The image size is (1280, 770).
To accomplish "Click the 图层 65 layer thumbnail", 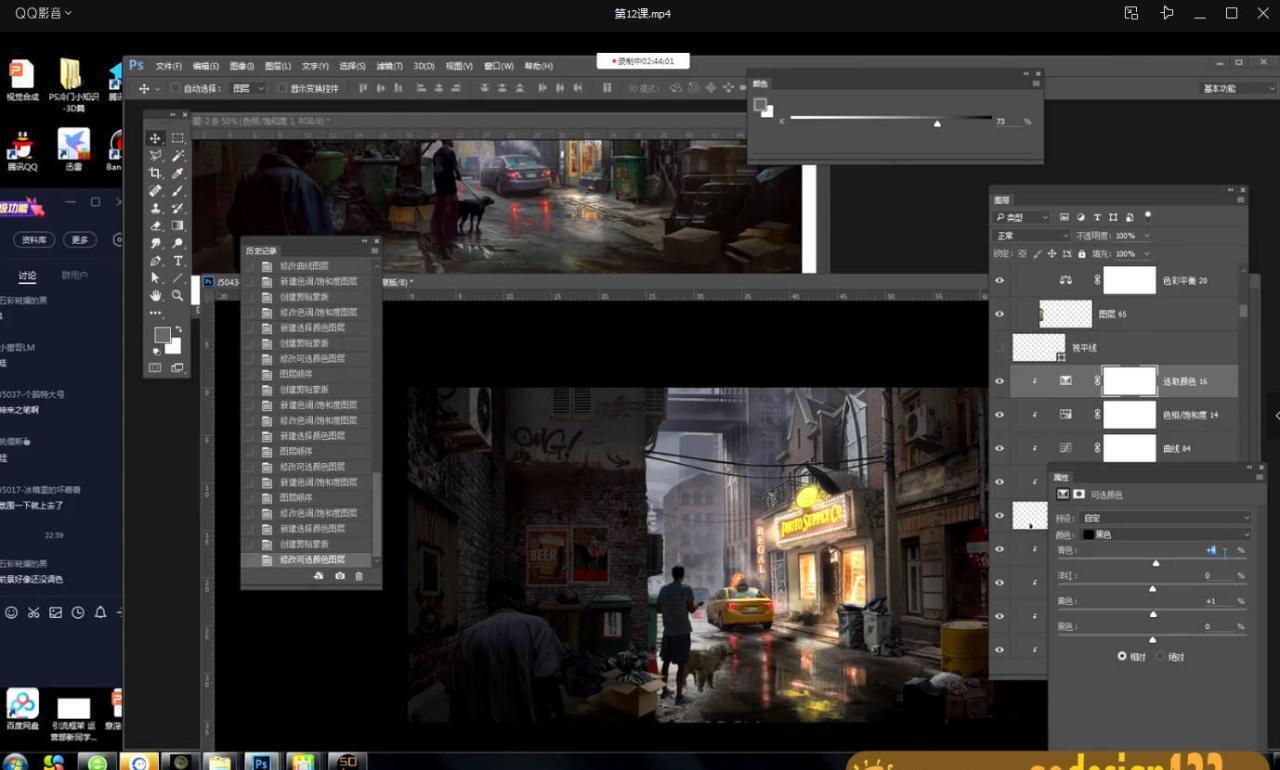I will 1065,314.
